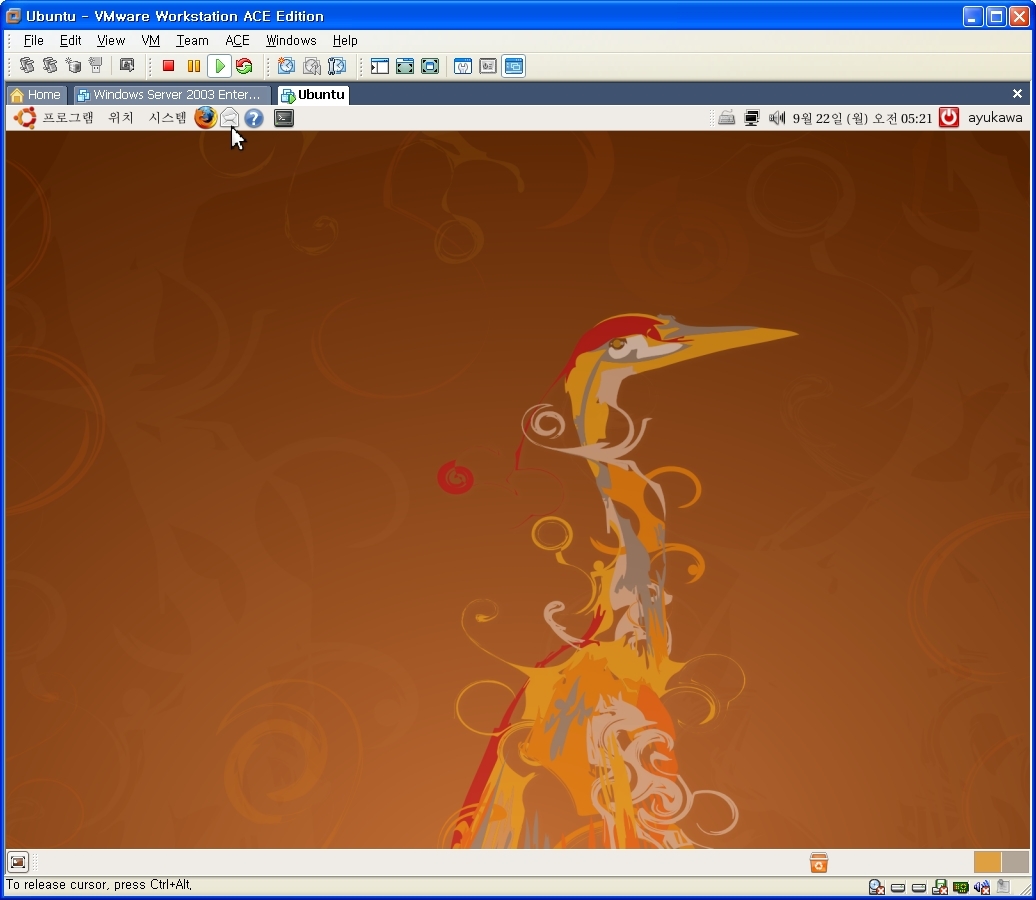The height and width of the screenshot is (900, 1036).
Task: Launch Firefox from the Ubuntu panel
Action: pos(205,118)
